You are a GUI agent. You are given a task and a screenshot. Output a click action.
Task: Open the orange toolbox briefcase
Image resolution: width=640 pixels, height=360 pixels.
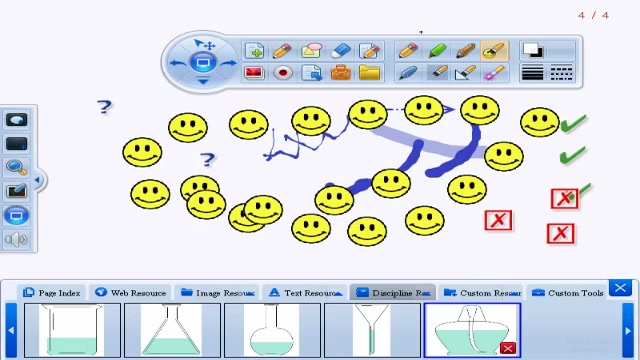[341, 73]
